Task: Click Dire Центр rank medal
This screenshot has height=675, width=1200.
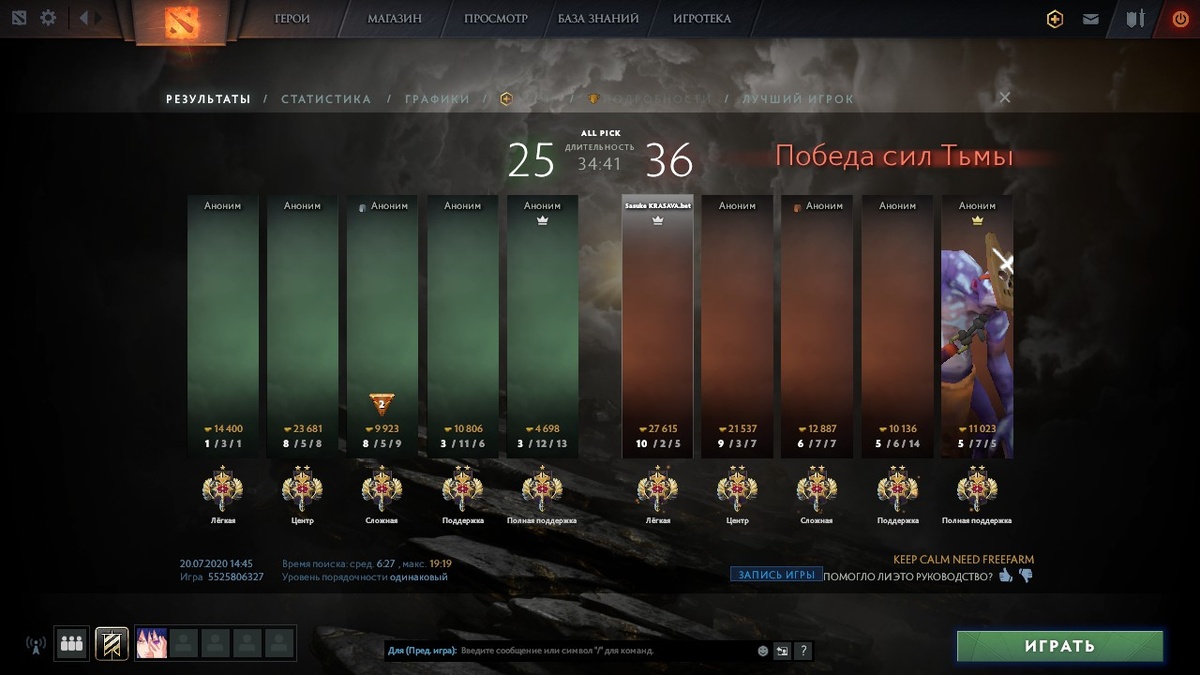Action: pyautogui.click(x=737, y=489)
